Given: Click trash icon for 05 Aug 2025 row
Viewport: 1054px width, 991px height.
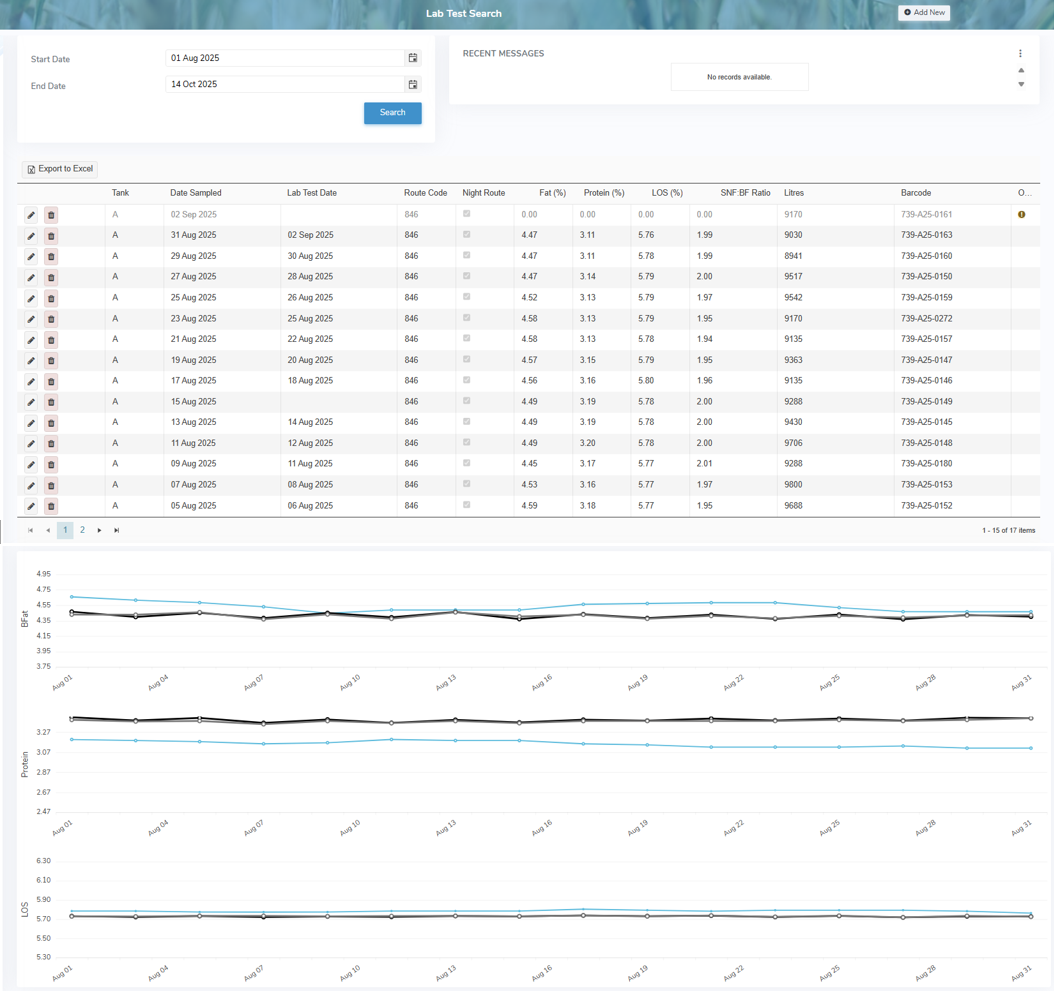Looking at the screenshot, I should 51,507.
